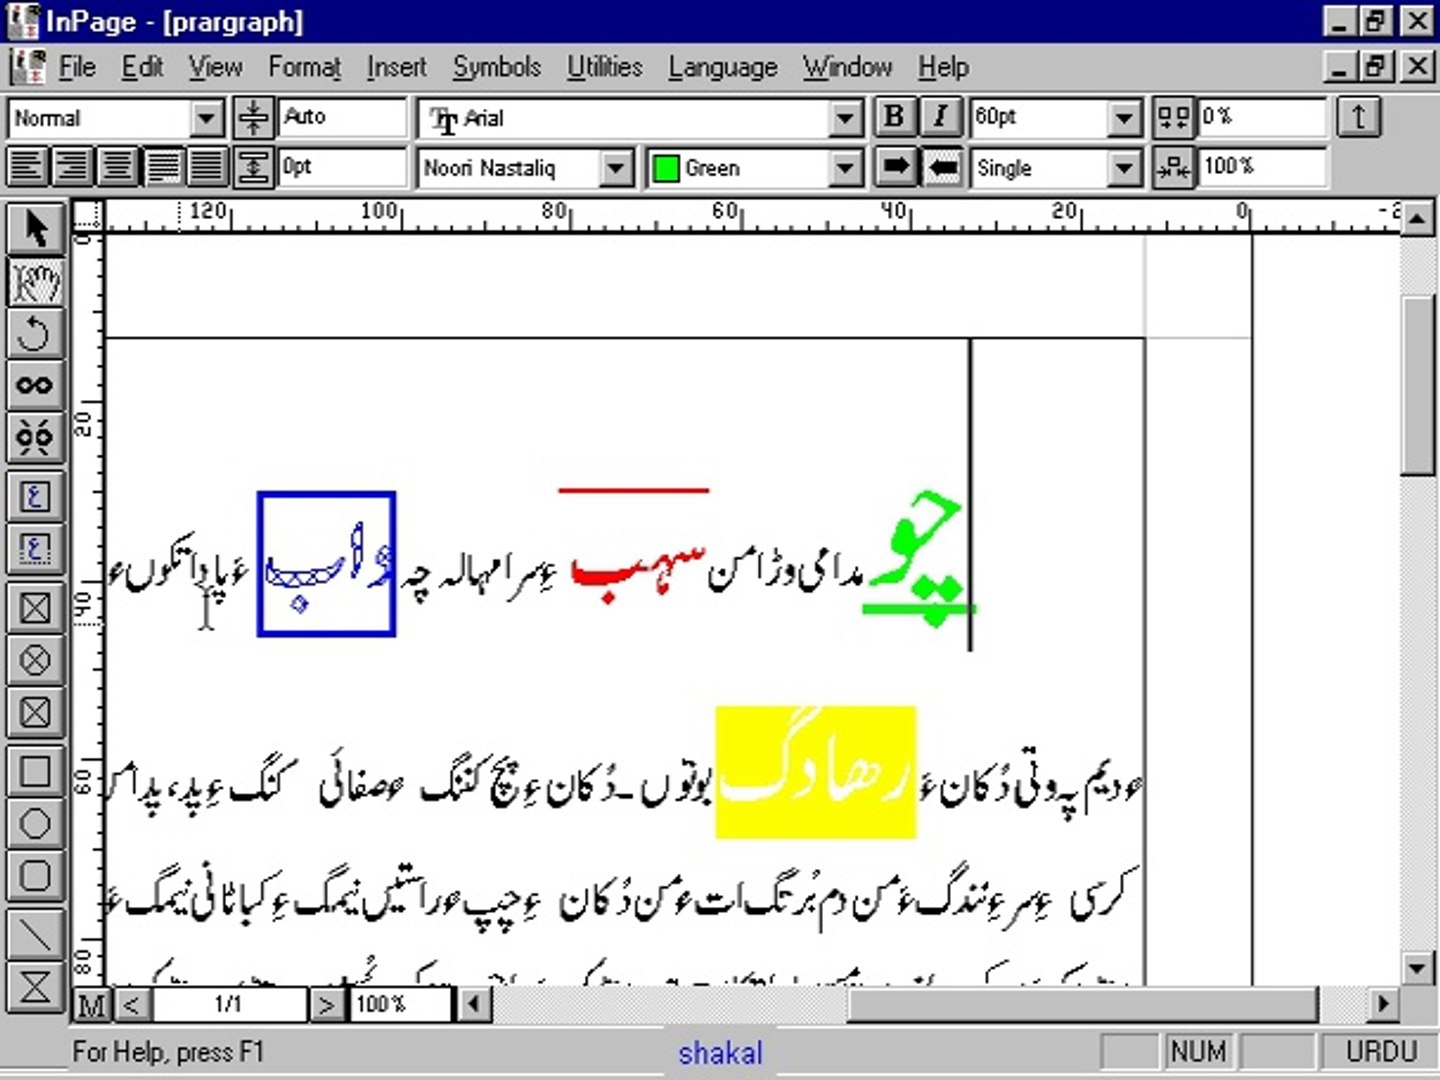Click the M master page button
The height and width of the screenshot is (1080, 1440).
coord(91,1004)
